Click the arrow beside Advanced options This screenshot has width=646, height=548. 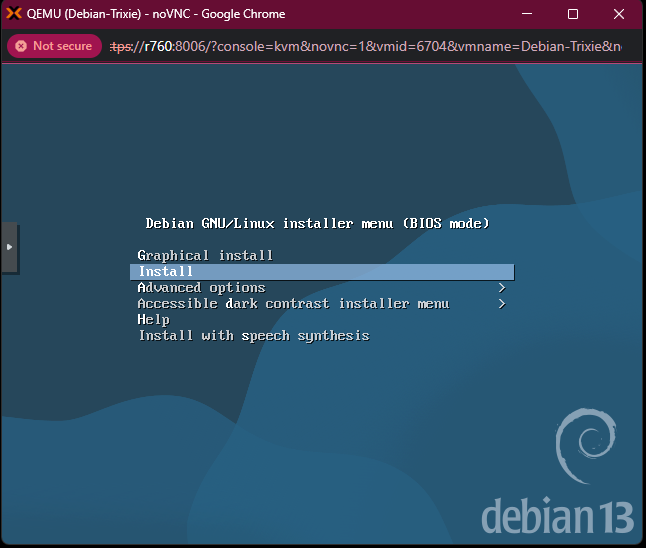(x=501, y=288)
